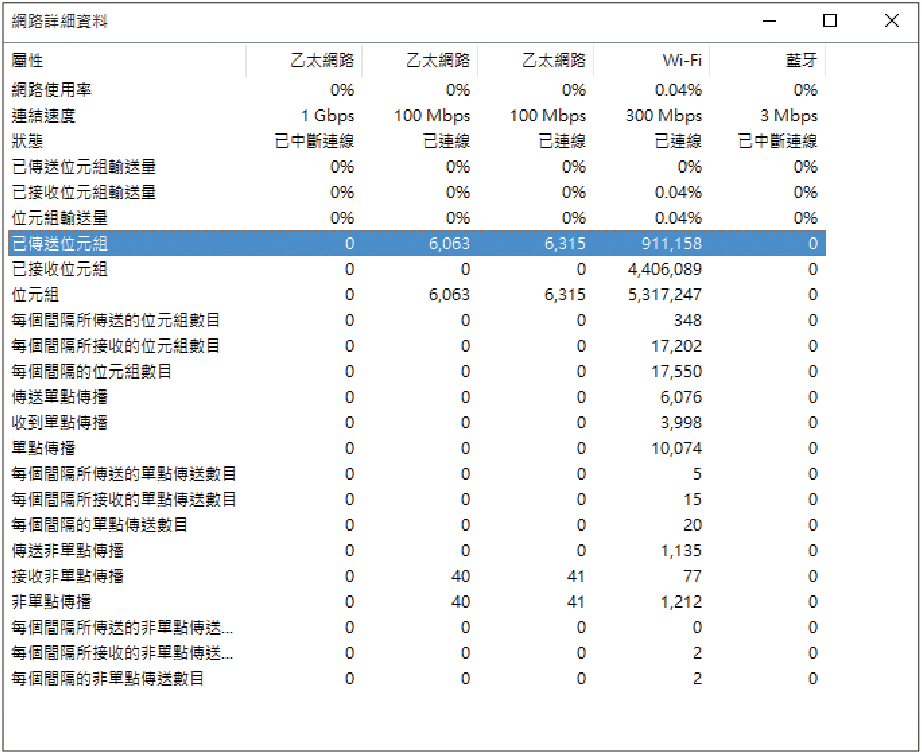This screenshot has height=755, width=922.
Task: Close the 網路詳細資料 window
Action: coord(891,21)
